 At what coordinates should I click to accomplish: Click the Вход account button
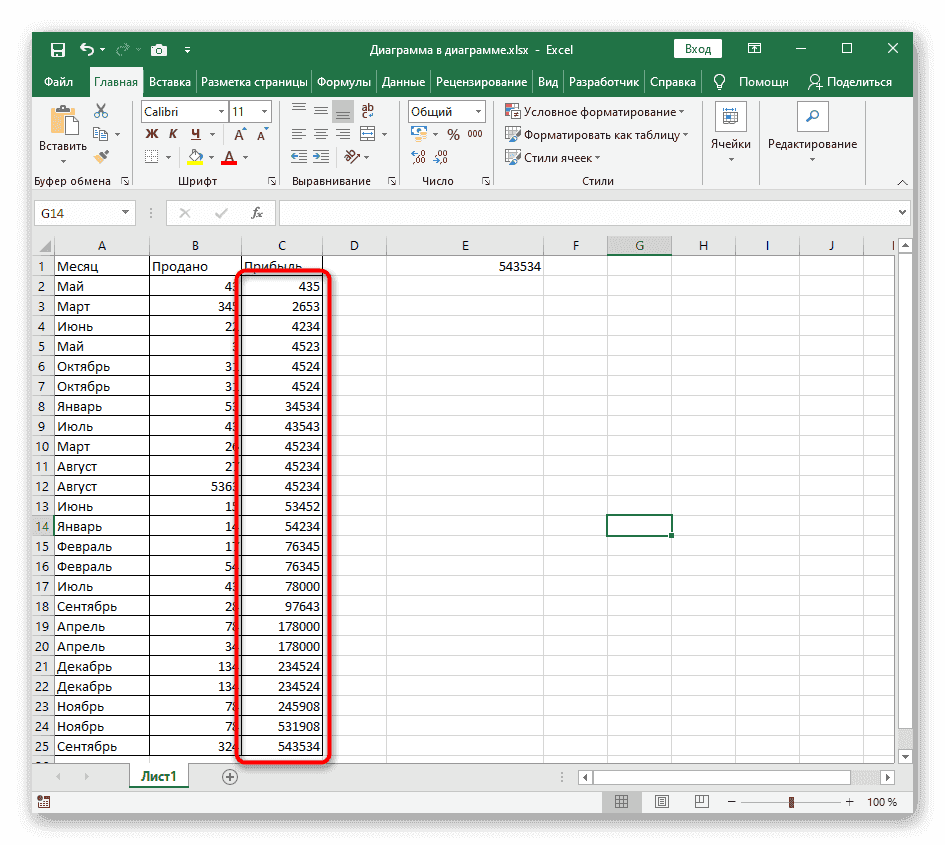[697, 47]
